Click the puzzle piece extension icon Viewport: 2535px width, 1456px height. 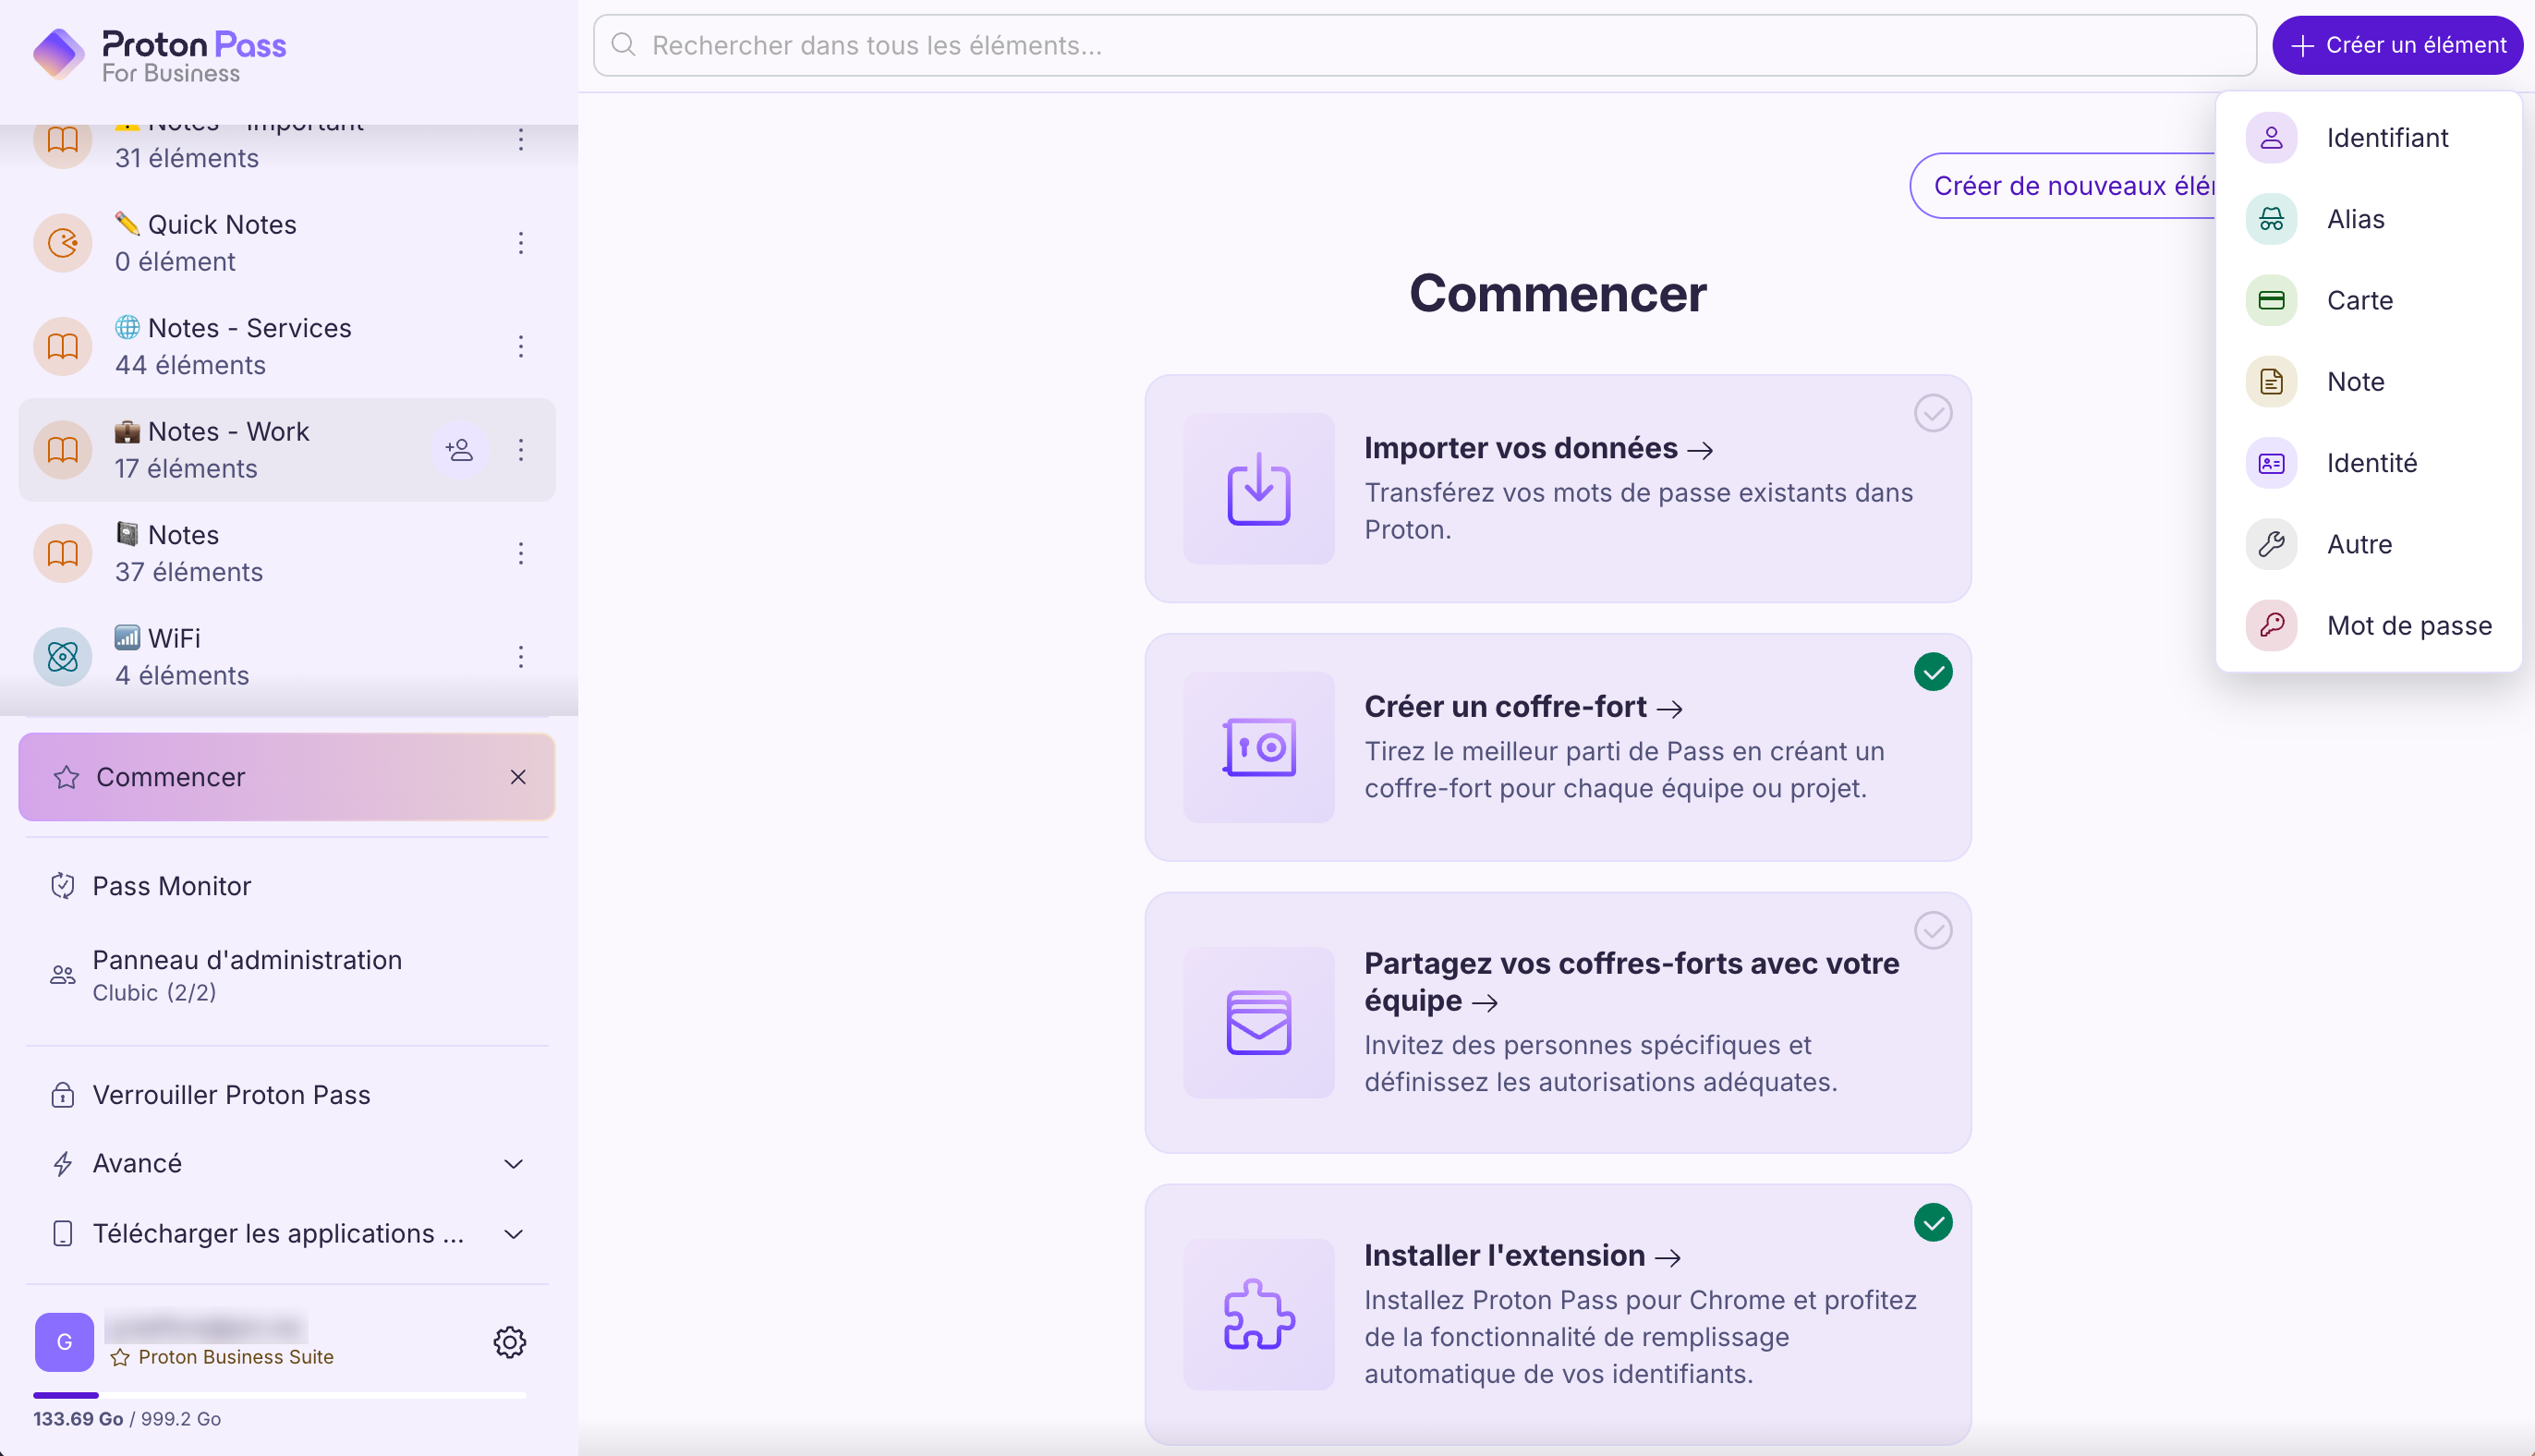click(1259, 1314)
